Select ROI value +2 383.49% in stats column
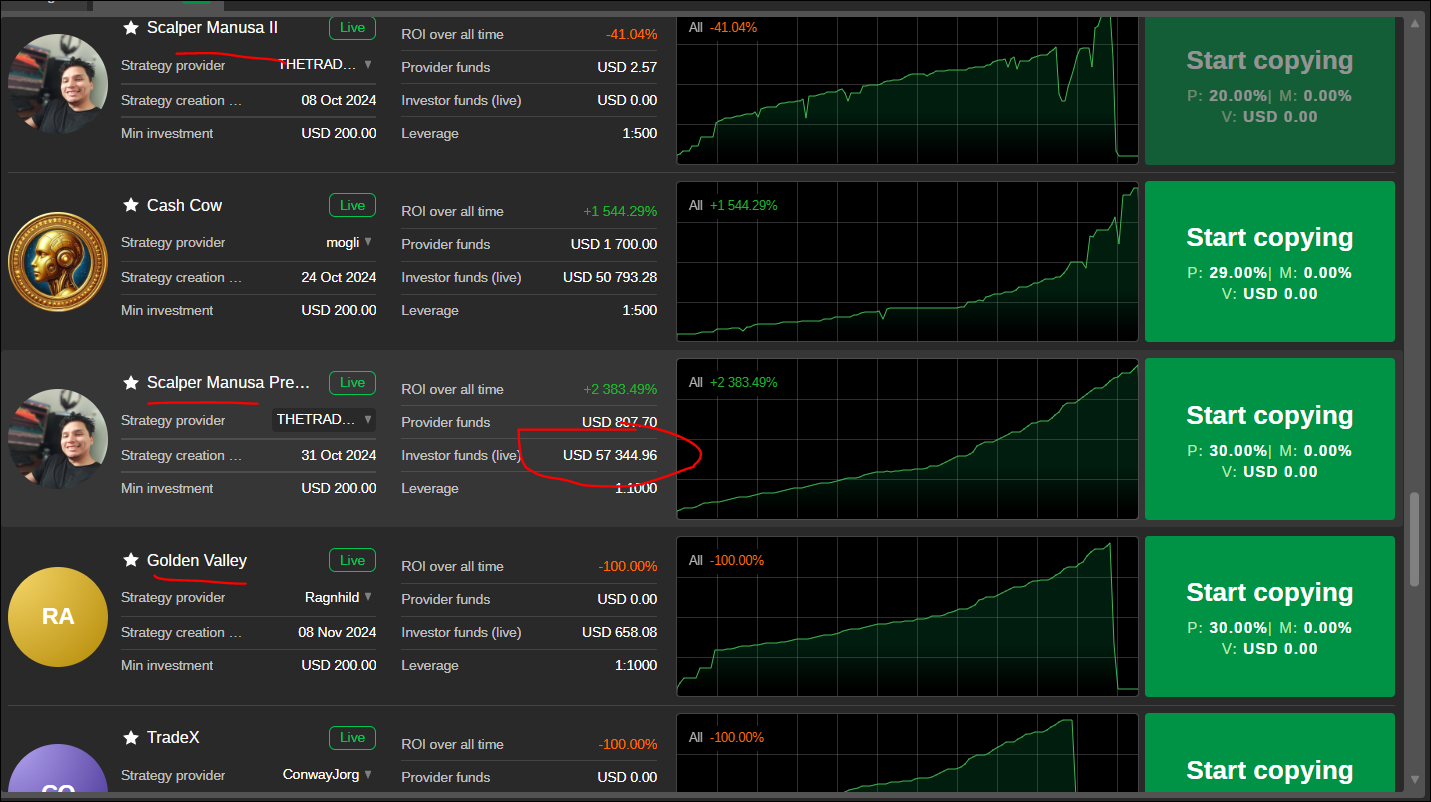Image resolution: width=1431 pixels, height=802 pixels. click(620, 389)
